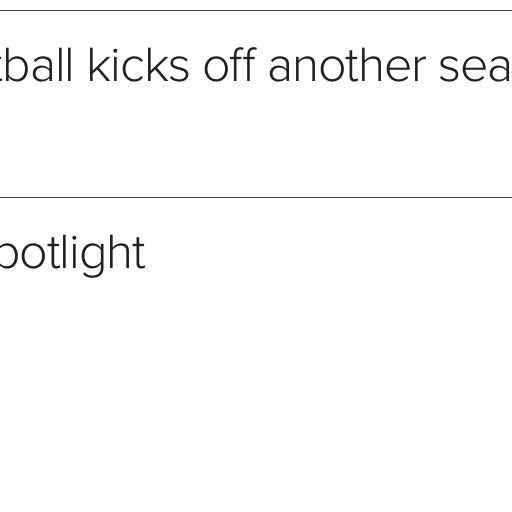Screen dimensions: 512x512
Task: Click the empty area below the Spotlight heading
Action: (256, 393)
